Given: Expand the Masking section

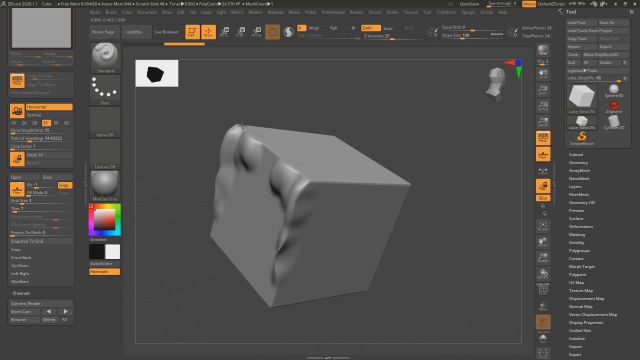Looking at the screenshot, I should tap(577, 235).
